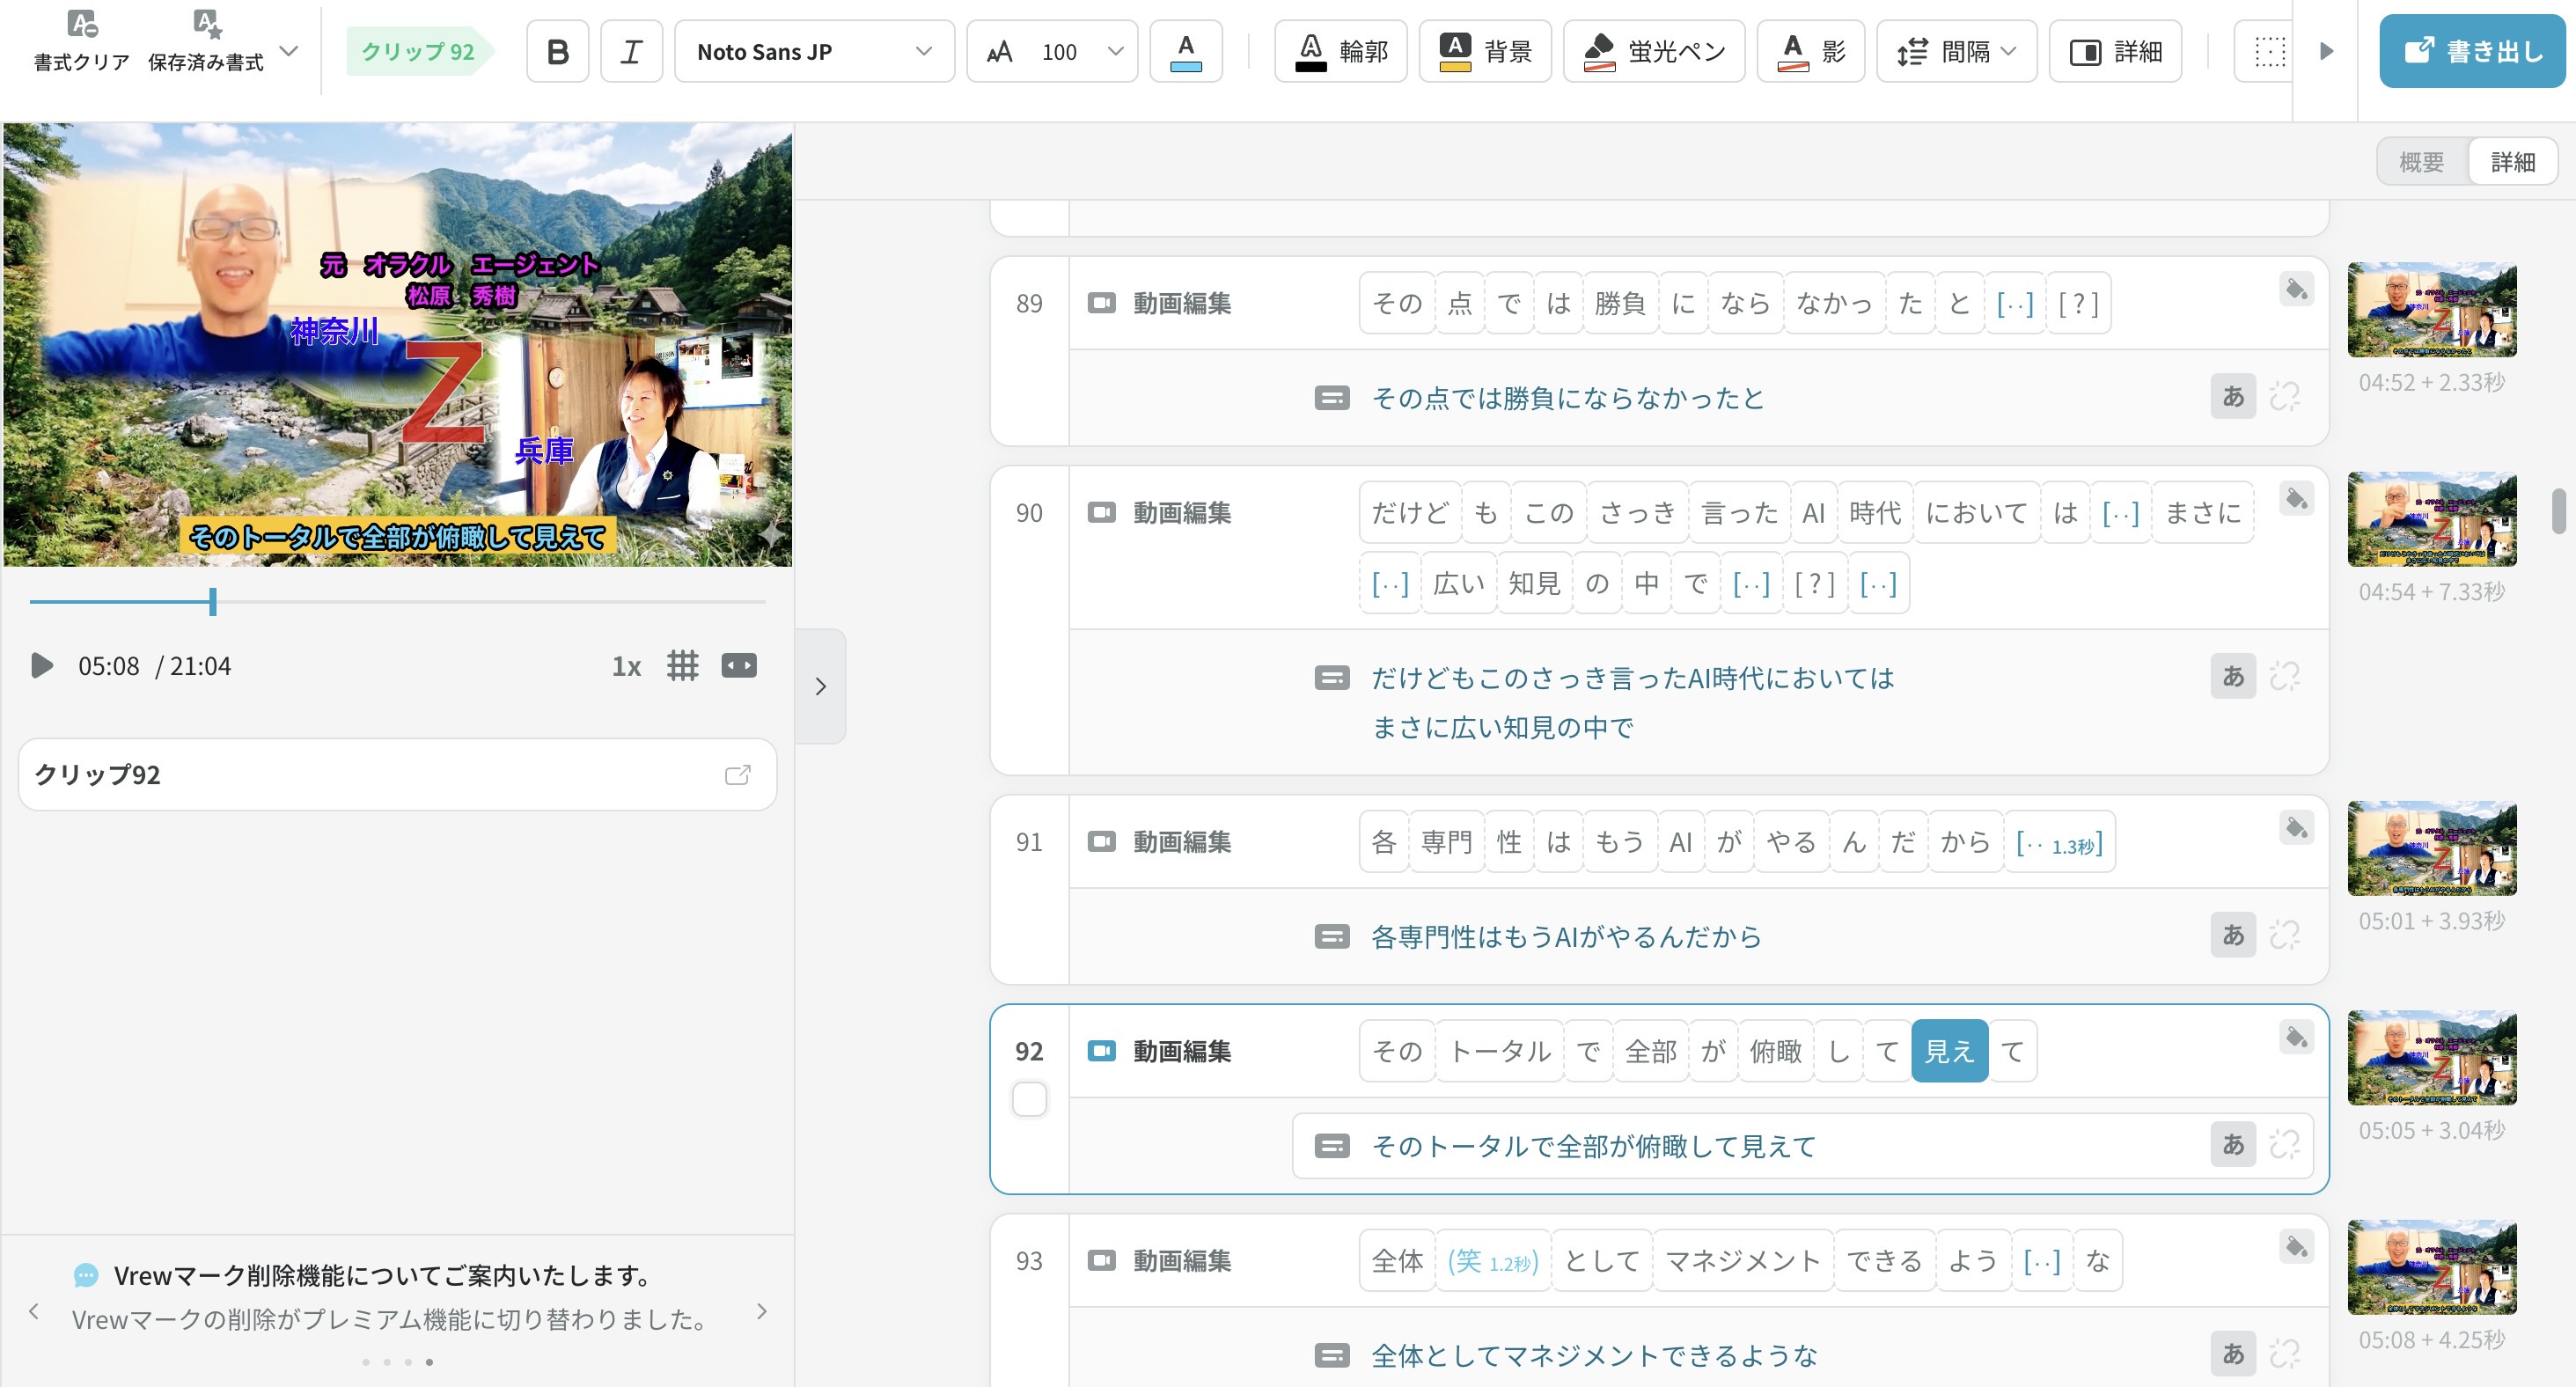2576x1387 pixels.
Task: Click the あ button on clip 89 subtitle
Action: pos(2233,397)
